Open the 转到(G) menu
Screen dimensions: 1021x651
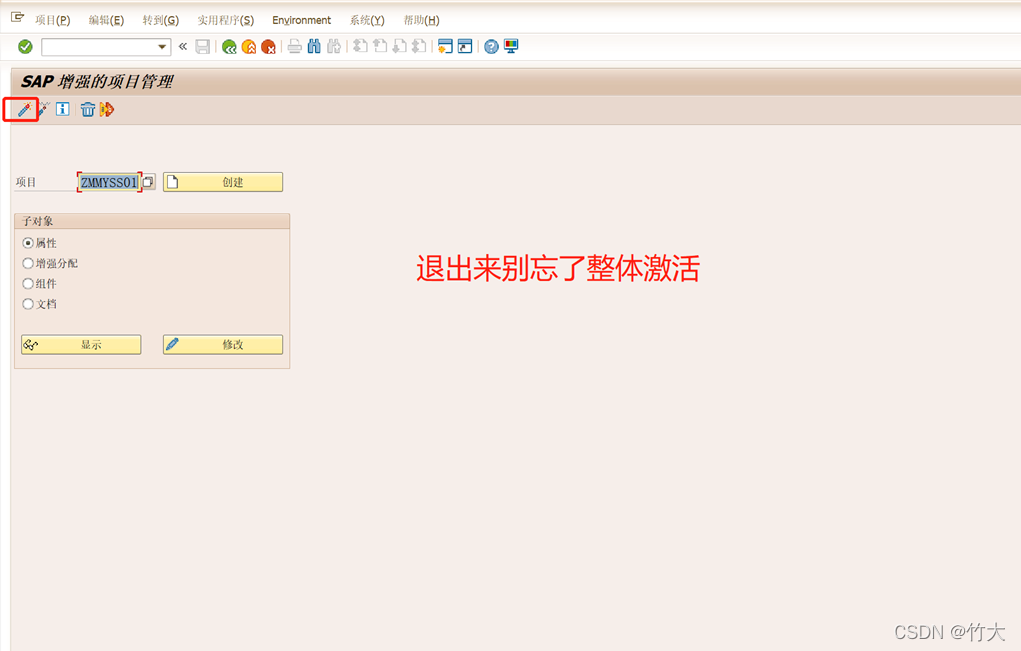(161, 20)
